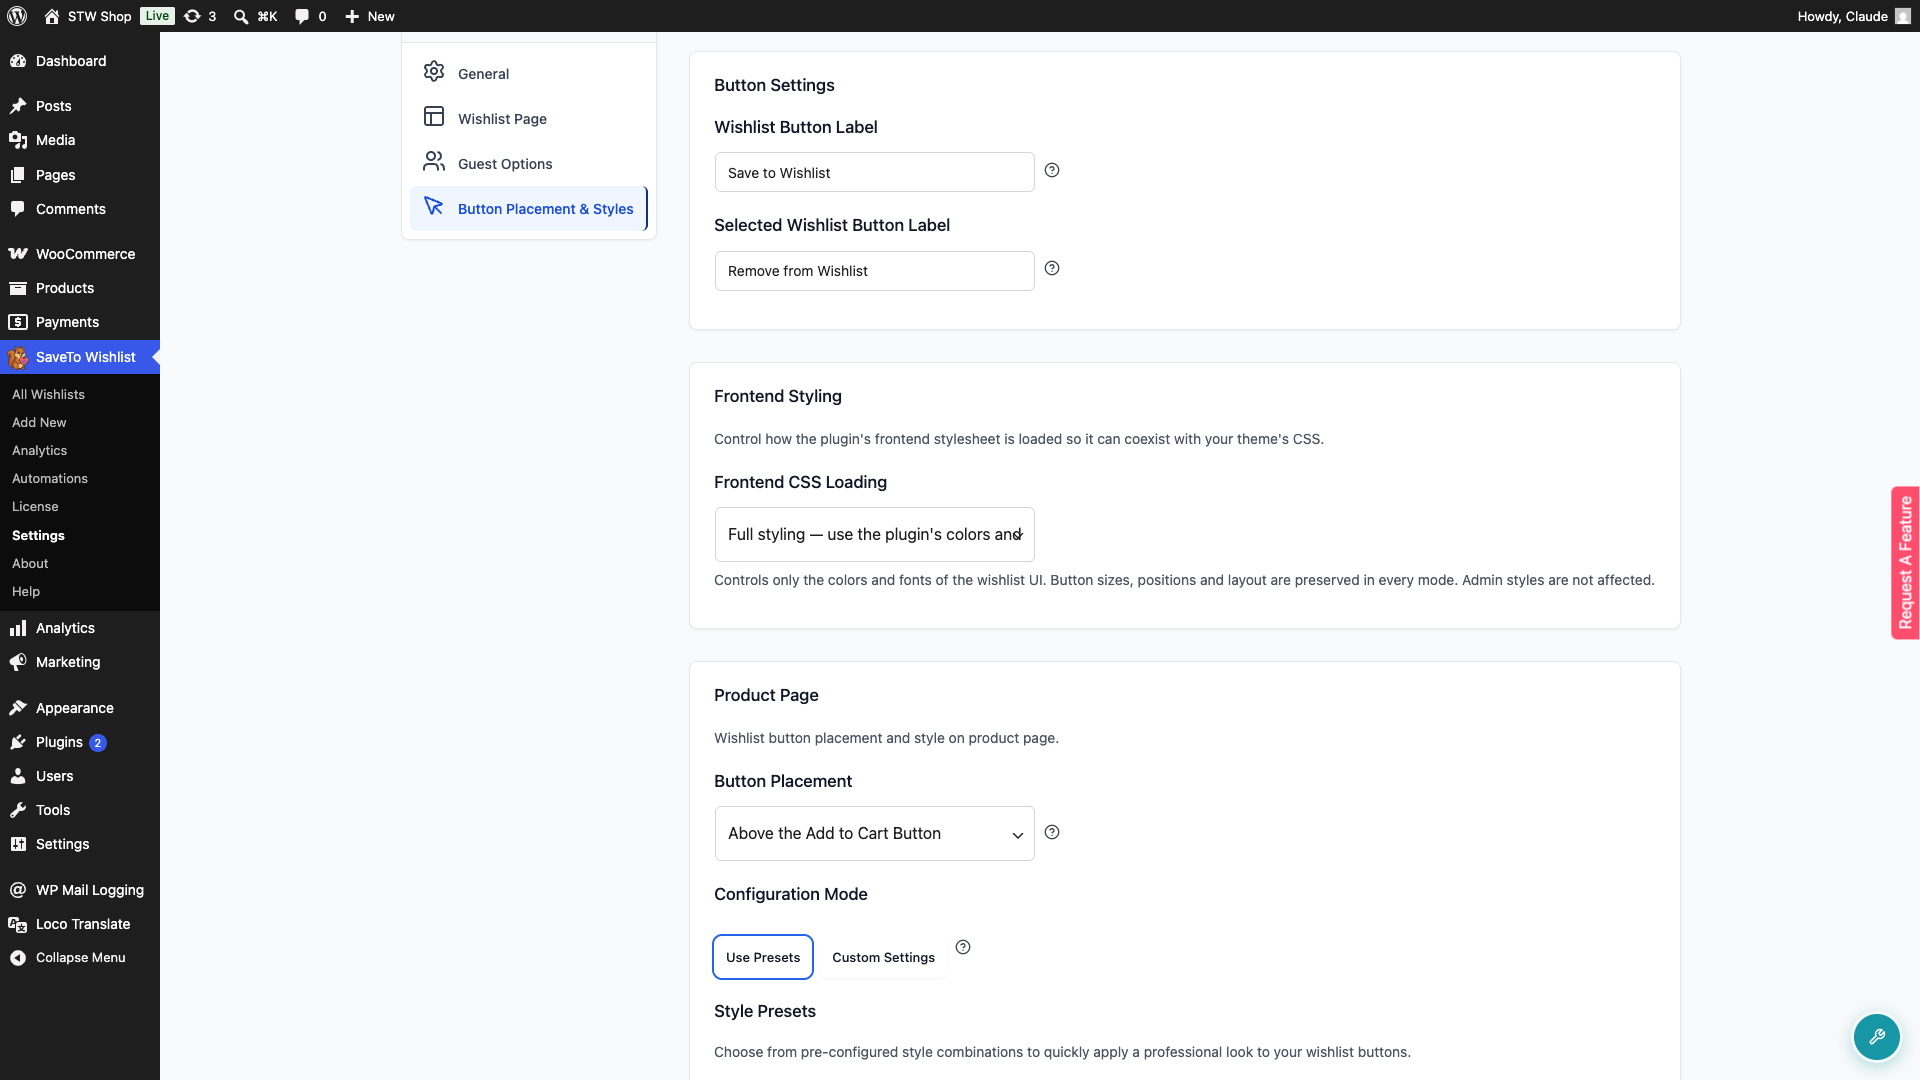Click the Selected Wishlist Button Label field
Viewport: 1920px width, 1080px height.
(x=875, y=271)
